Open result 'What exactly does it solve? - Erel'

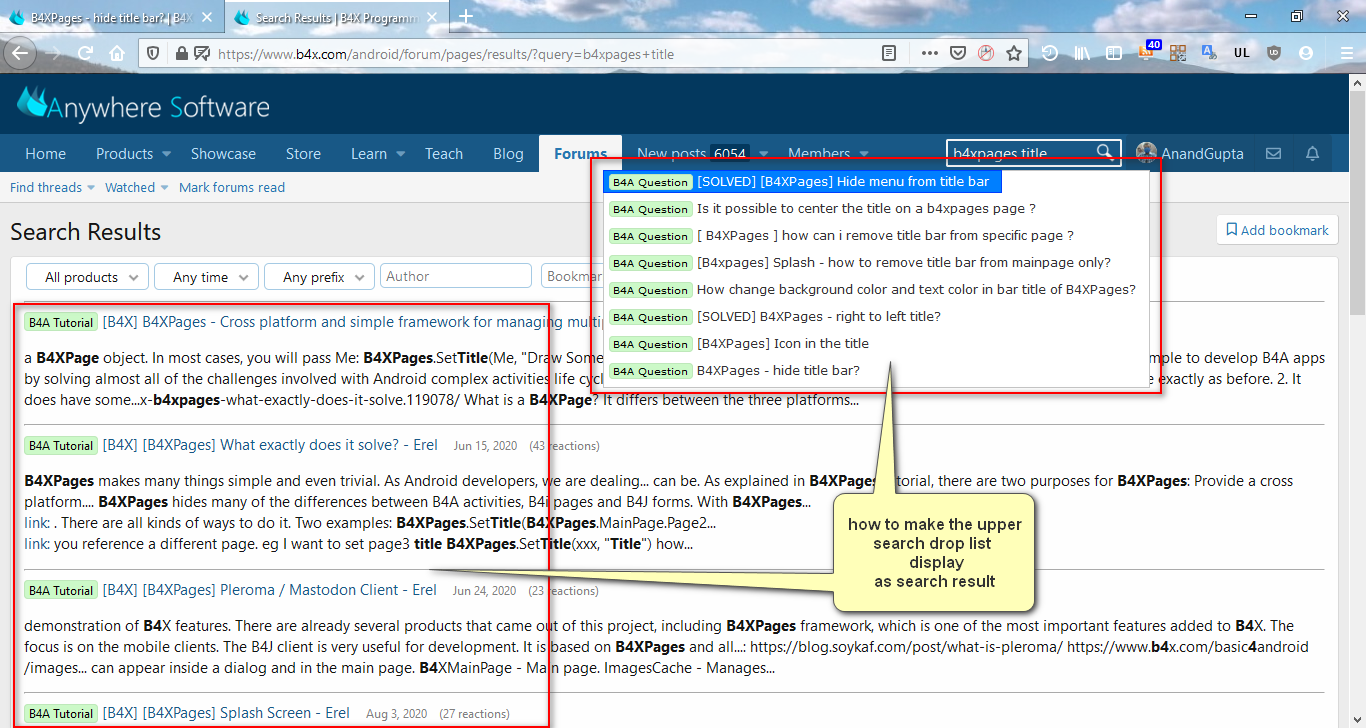[270, 445]
